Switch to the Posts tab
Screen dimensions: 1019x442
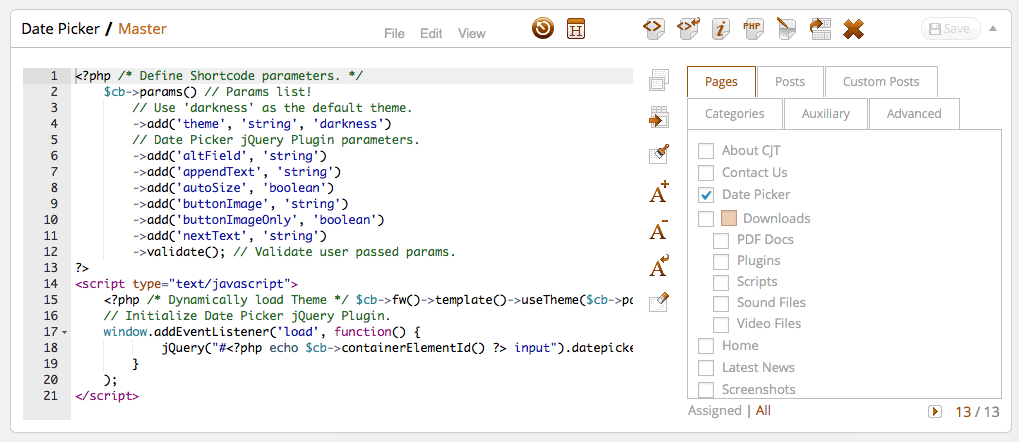point(790,81)
